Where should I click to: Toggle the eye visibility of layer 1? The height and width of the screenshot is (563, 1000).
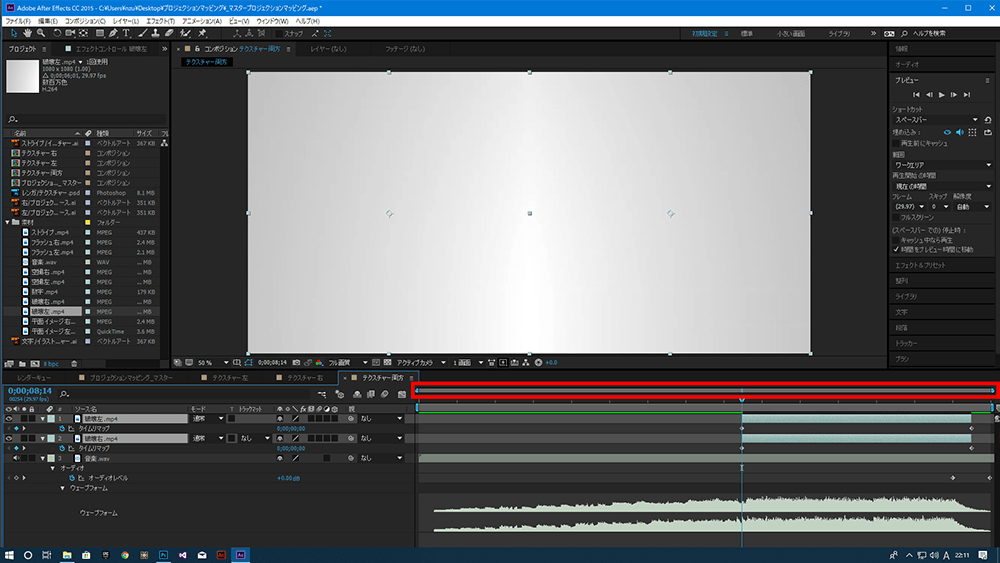coord(9,419)
